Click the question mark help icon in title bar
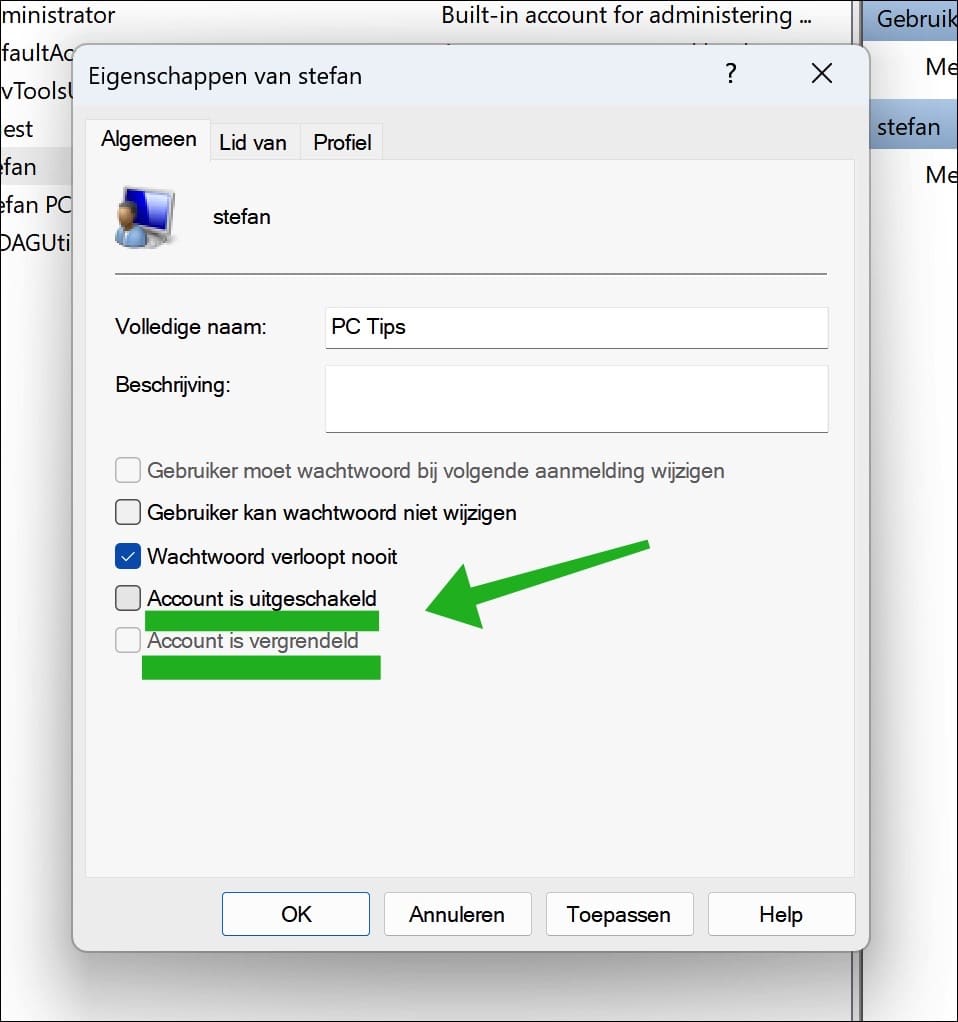Viewport: 958px width, 1022px height. pyautogui.click(x=731, y=73)
